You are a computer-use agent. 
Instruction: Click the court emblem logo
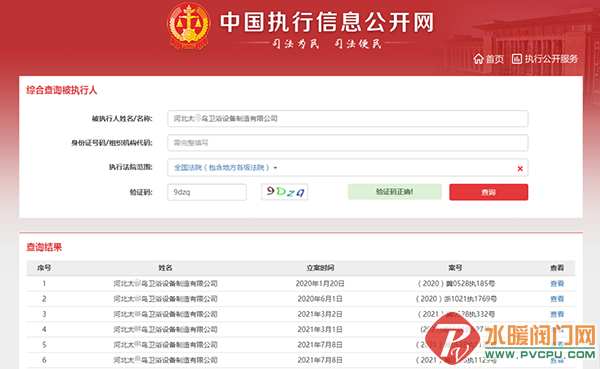coord(189,26)
